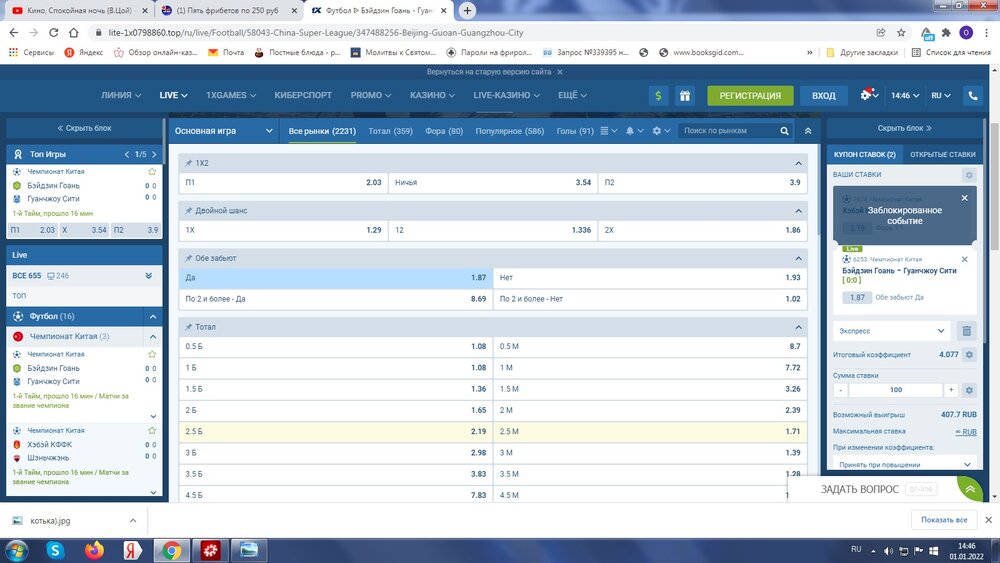Viewport: 1000px width, 563px height.
Task: Switch to Фора (80) markets tab
Action: coord(444,131)
